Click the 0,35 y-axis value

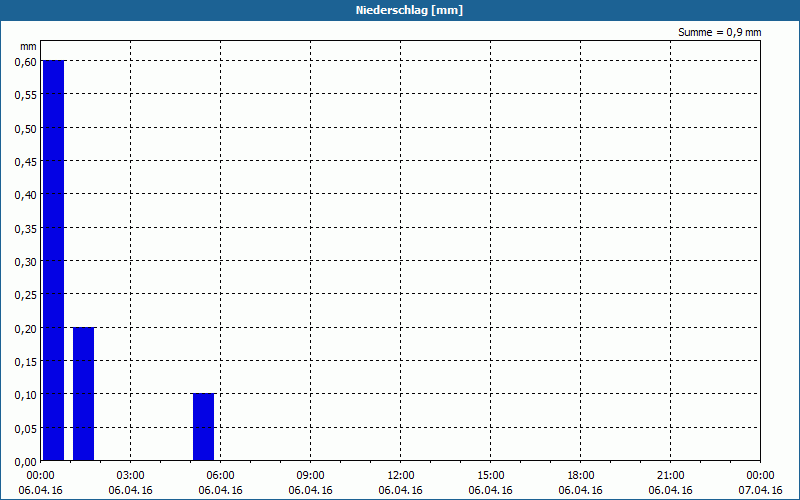click(x=26, y=229)
